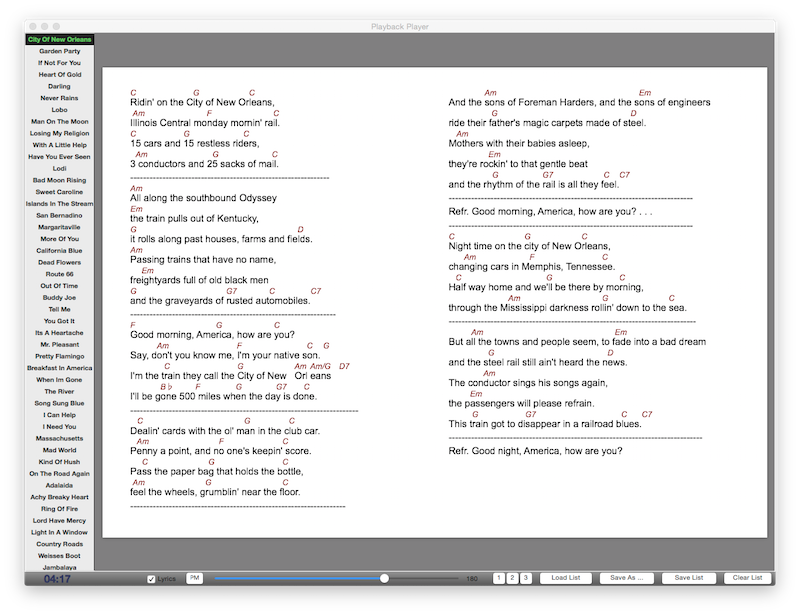
Task: Select Adalaida song
Action: pos(60,485)
